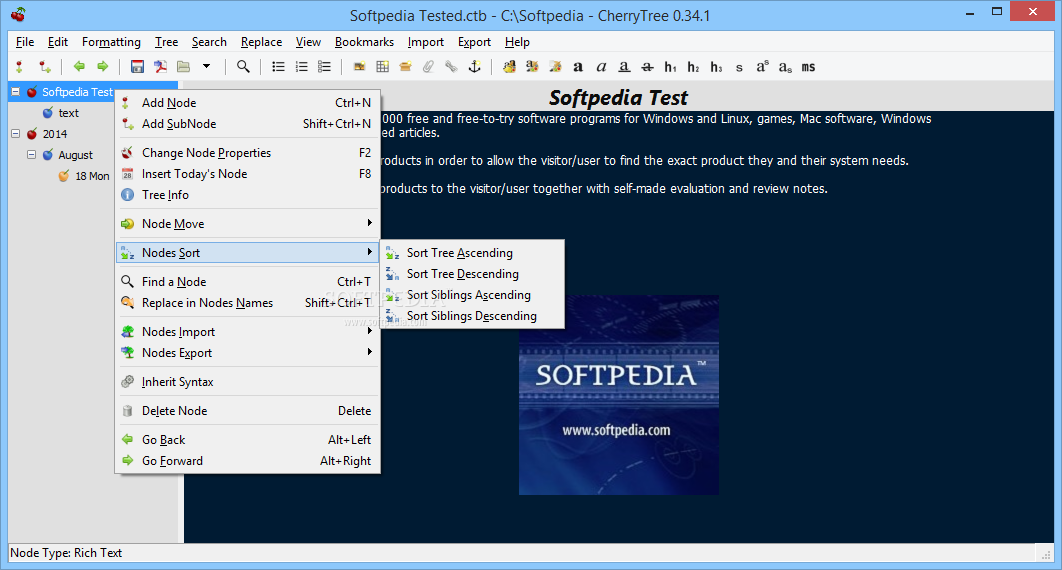Screen dimensions: 1062x570
Task: Click the Insert Image toolbar icon
Action: pos(360,66)
